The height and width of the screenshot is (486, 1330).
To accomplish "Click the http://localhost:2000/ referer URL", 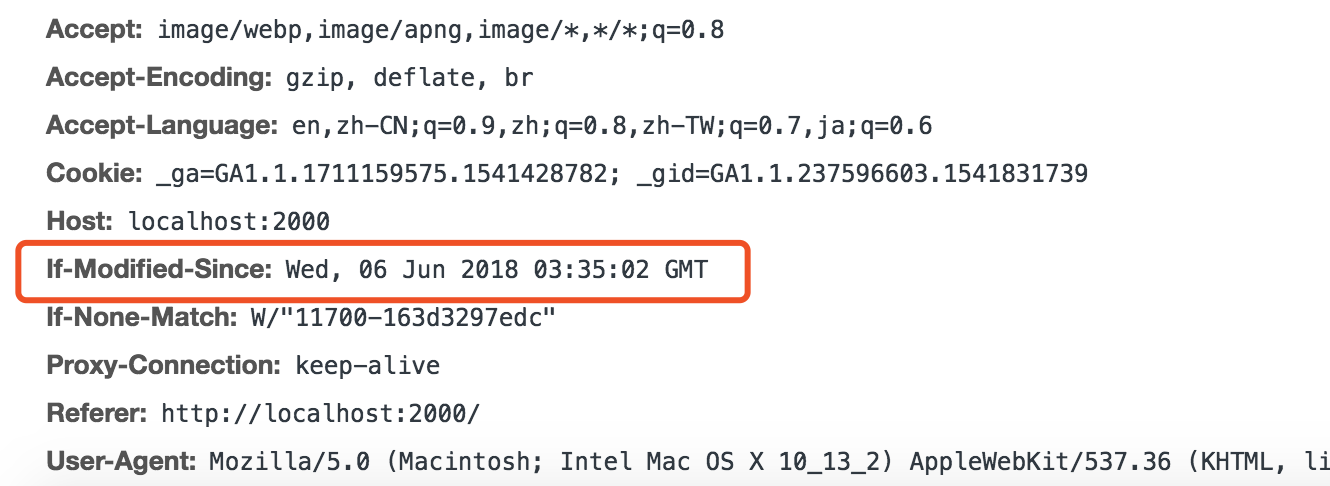I will coord(320,412).
